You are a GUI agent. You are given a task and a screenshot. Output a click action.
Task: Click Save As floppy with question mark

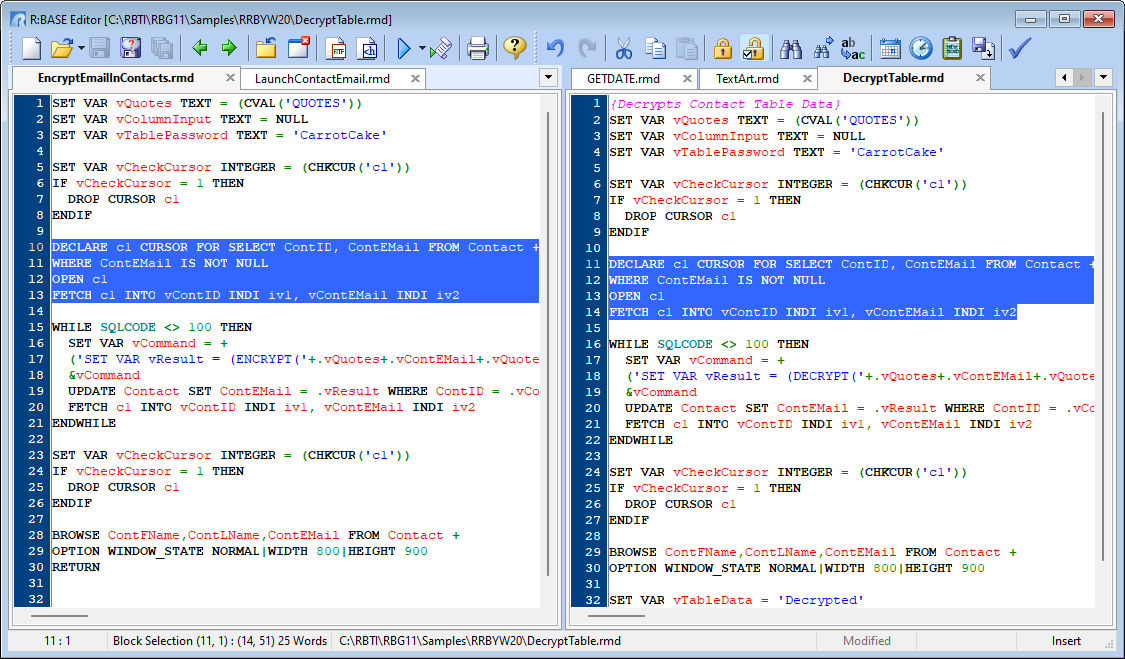[130, 49]
